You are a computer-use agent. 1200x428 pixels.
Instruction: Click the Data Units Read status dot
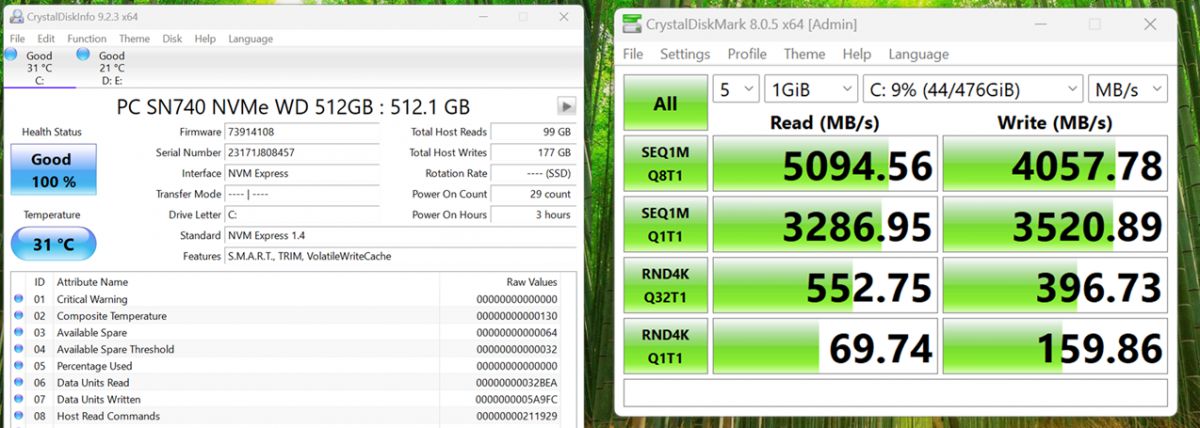[18, 383]
